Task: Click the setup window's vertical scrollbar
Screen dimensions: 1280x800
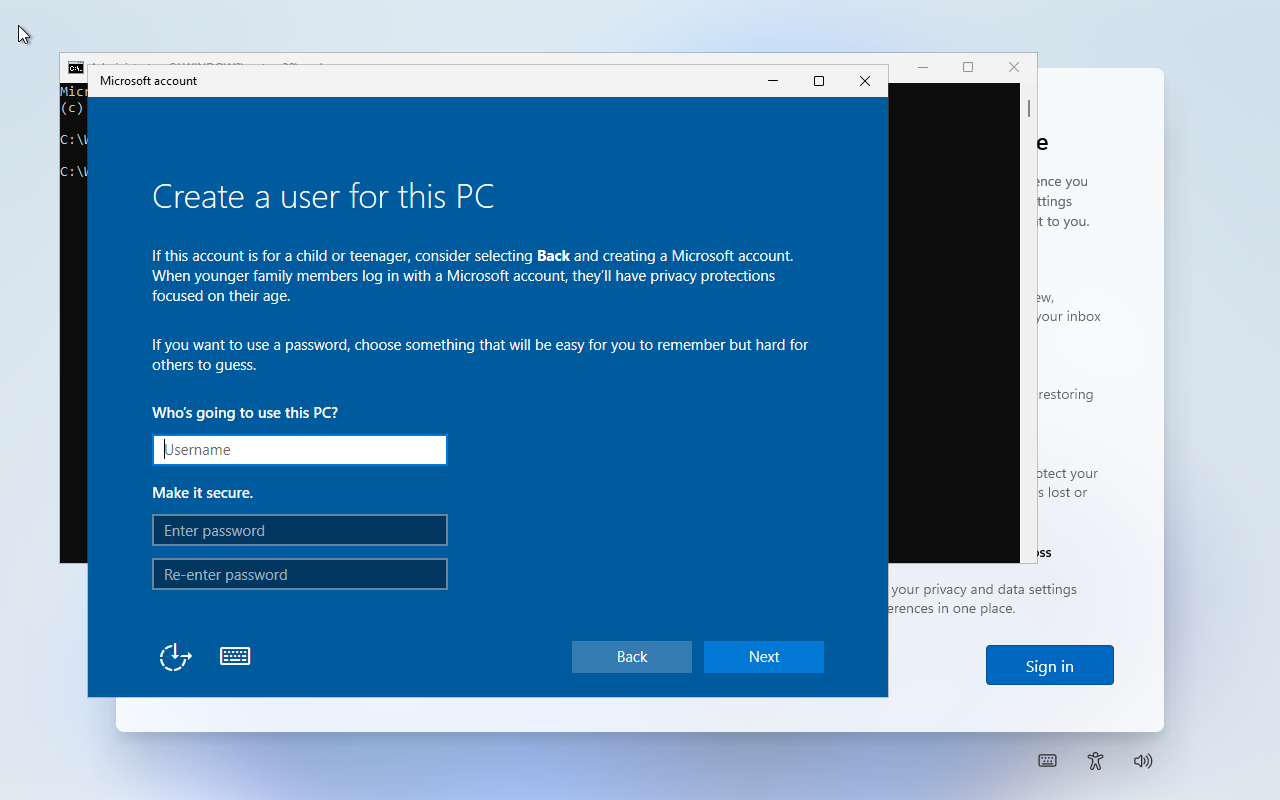Action: [1029, 108]
